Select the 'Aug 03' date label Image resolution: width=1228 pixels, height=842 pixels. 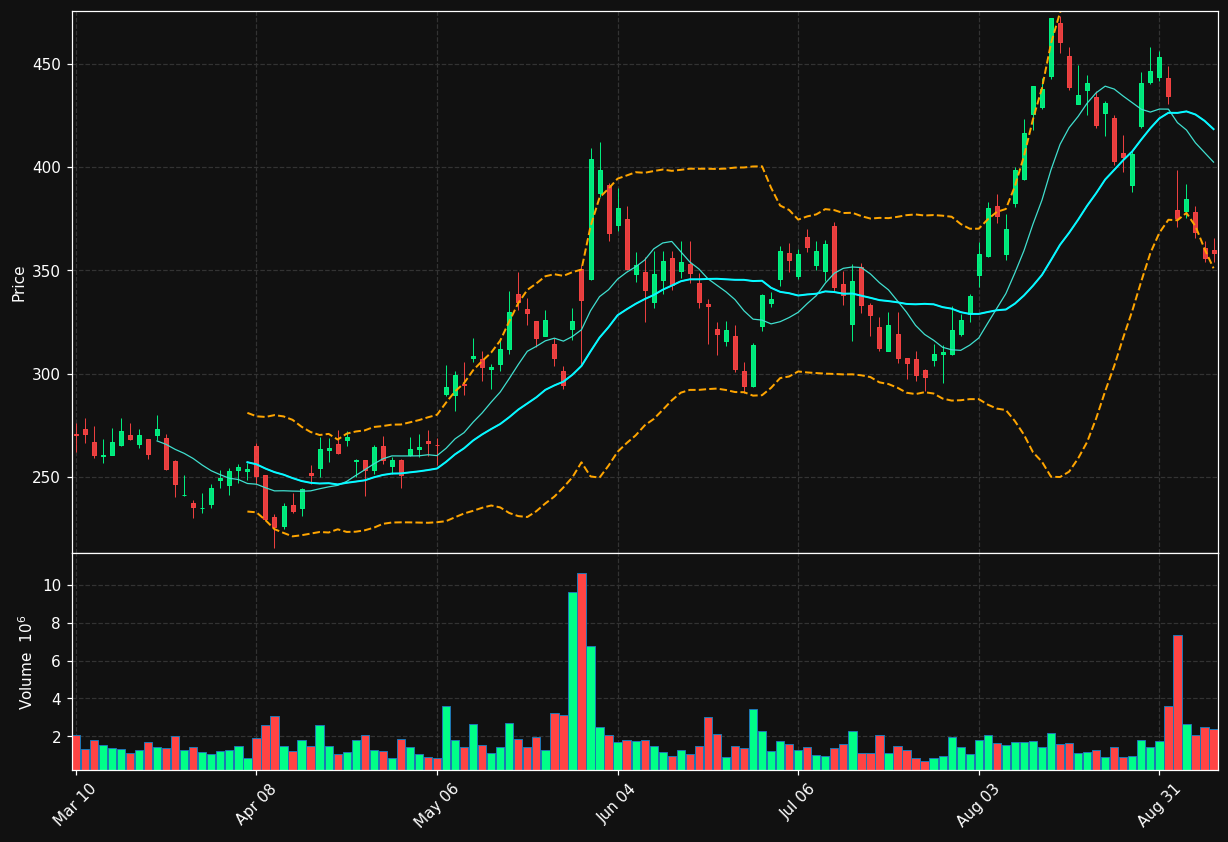pyautogui.click(x=979, y=805)
